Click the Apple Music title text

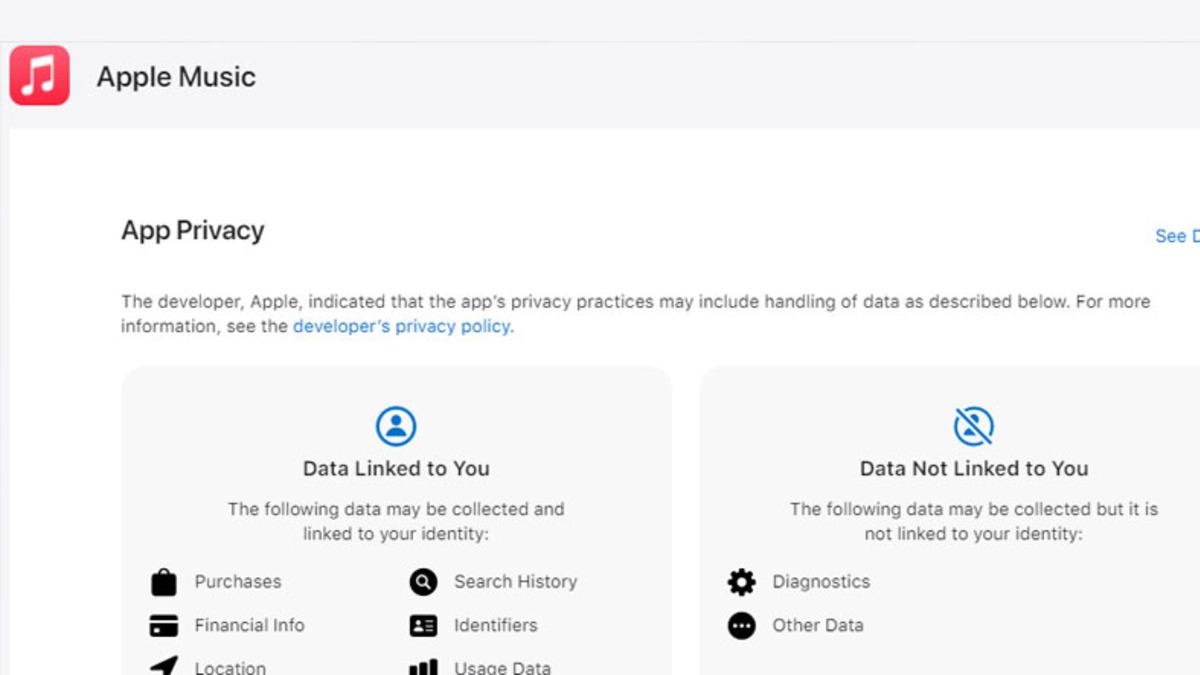pyautogui.click(x=176, y=77)
